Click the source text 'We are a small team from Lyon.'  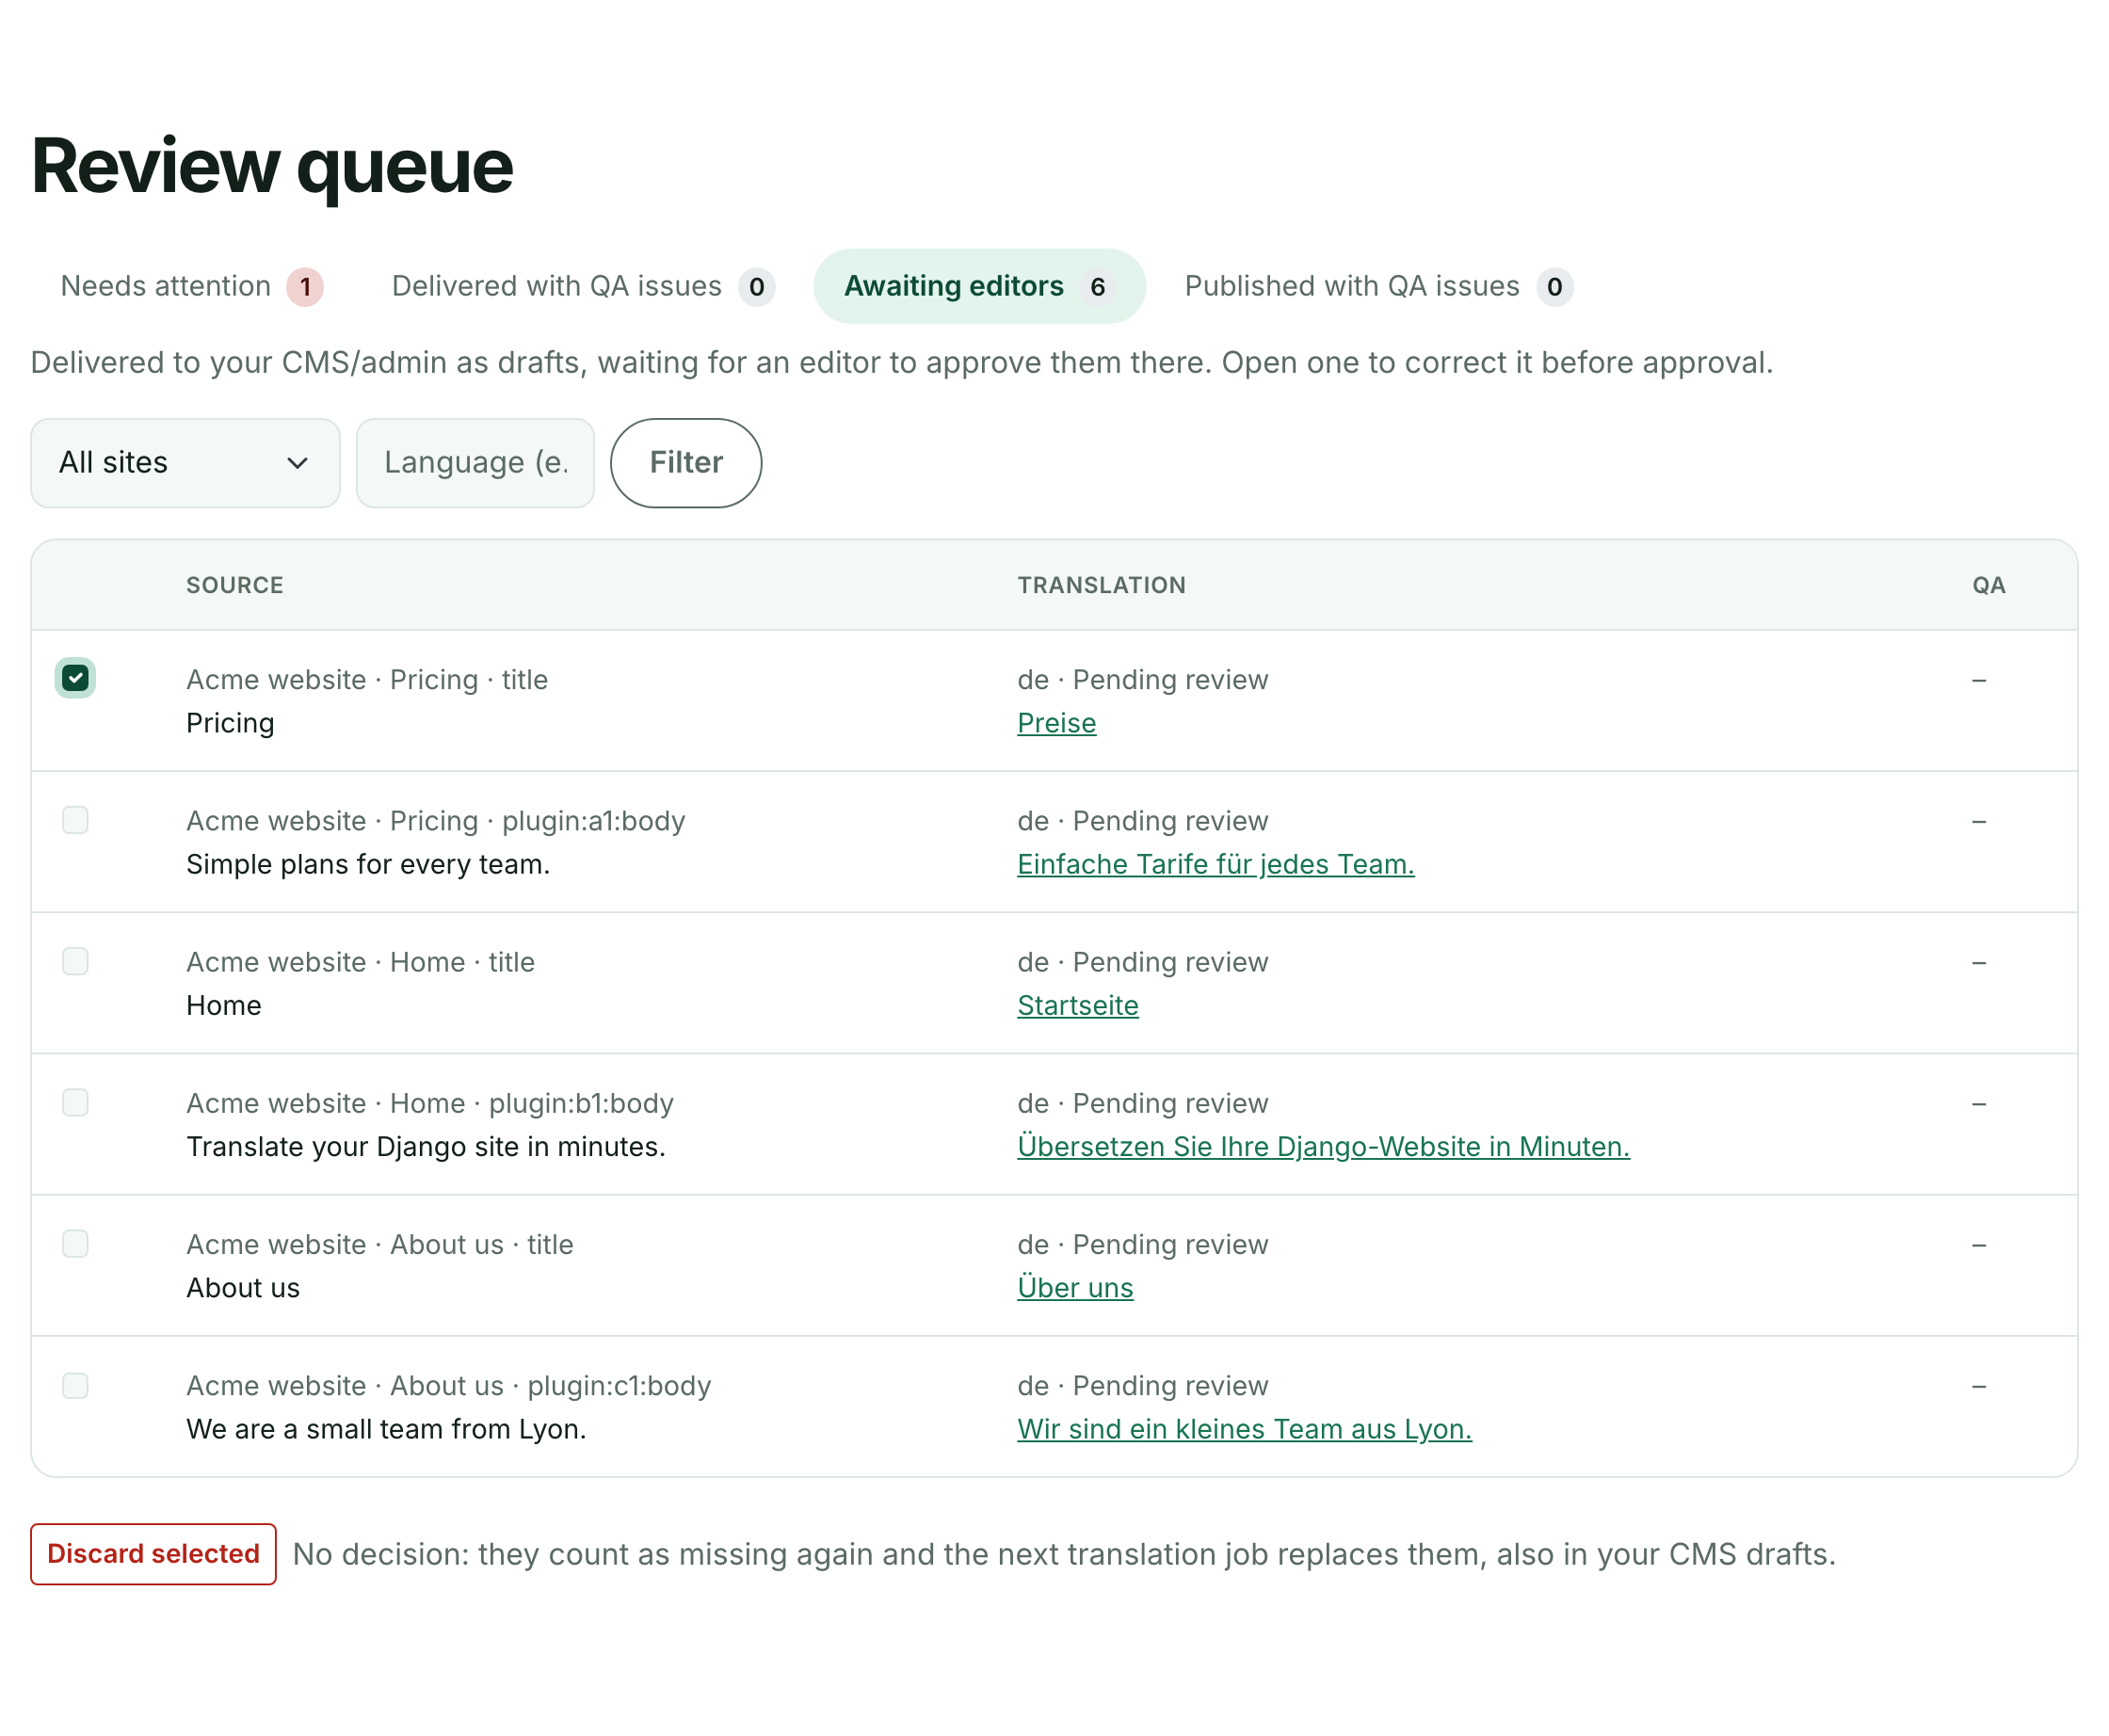point(386,1428)
